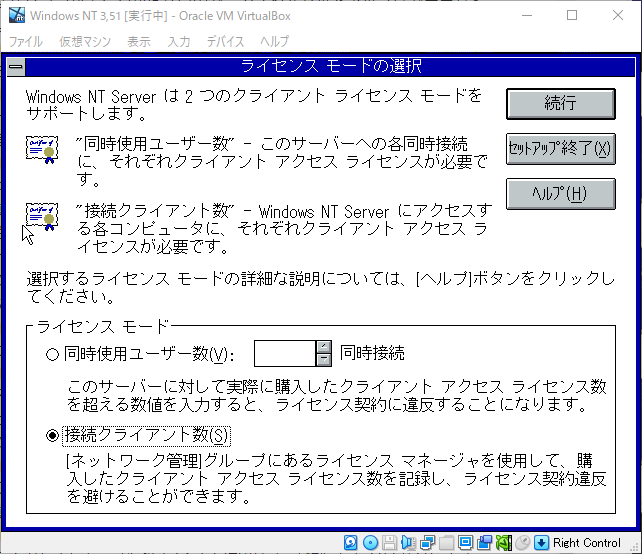
Task: Click the hard disk activity icon
Action: coord(350,543)
